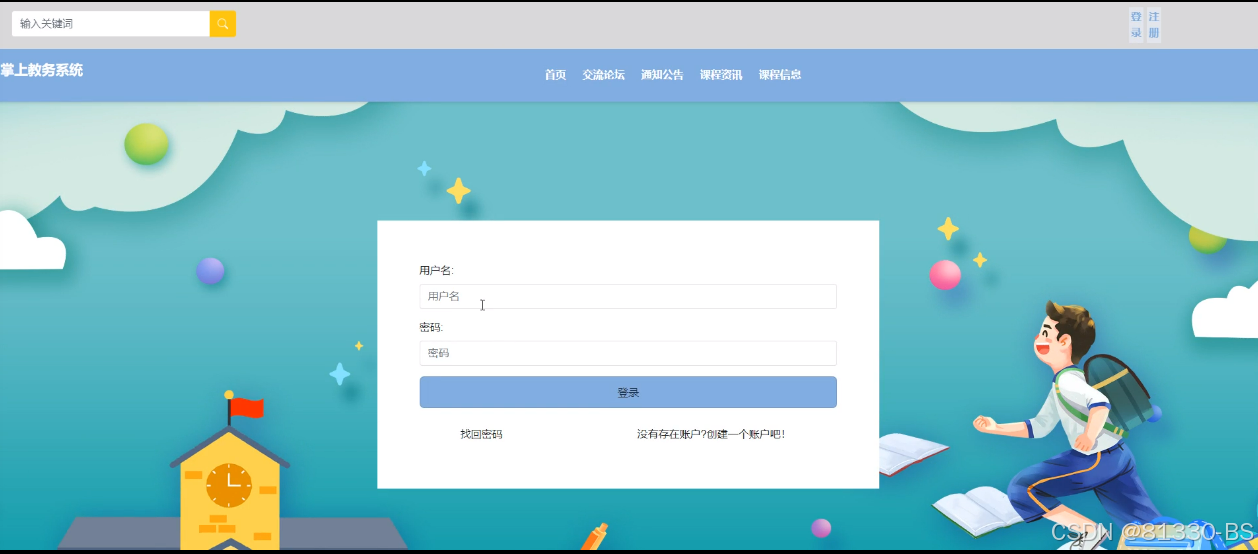
Task: Click the yellow search magnifier icon
Action: coord(223,23)
